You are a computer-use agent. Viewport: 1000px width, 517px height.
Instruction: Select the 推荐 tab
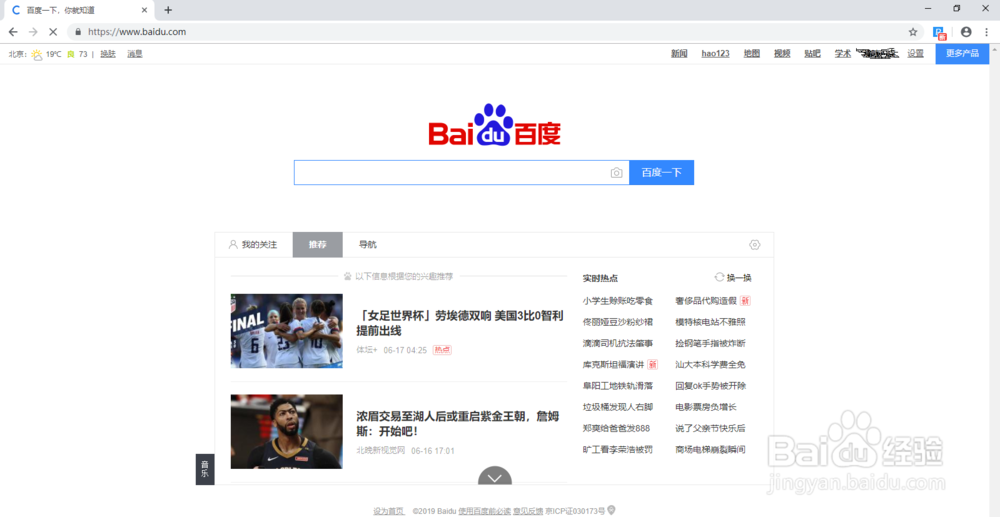click(318, 245)
